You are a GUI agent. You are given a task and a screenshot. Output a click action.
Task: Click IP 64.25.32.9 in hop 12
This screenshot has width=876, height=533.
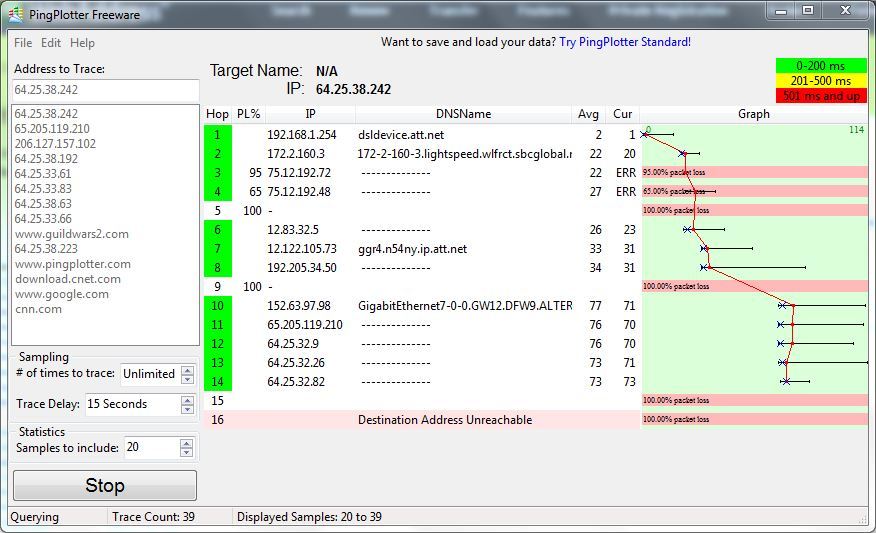293,344
